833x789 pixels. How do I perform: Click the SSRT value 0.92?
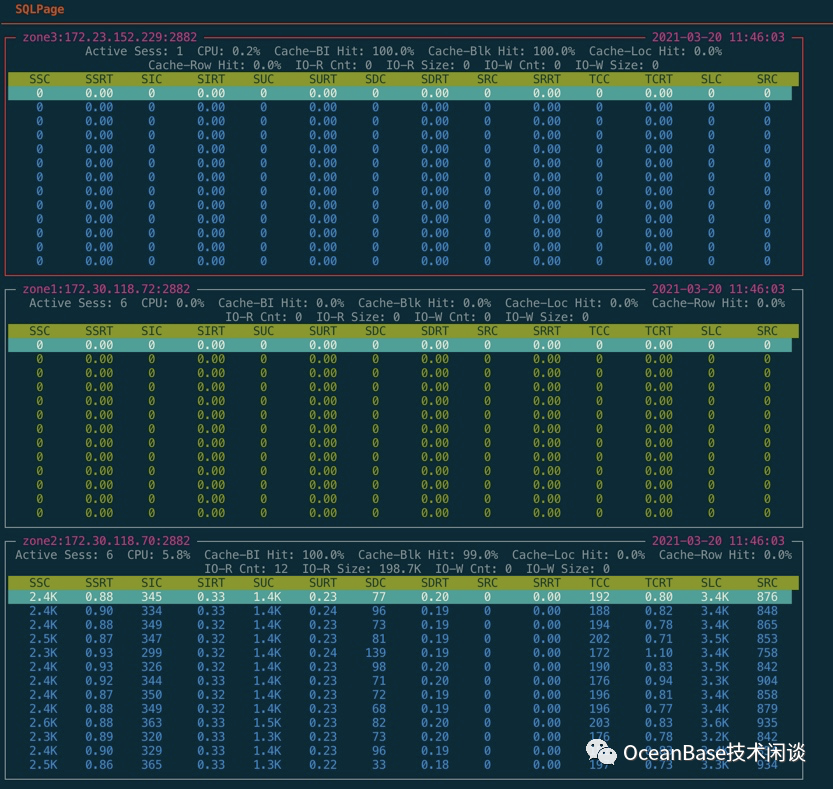pos(99,681)
